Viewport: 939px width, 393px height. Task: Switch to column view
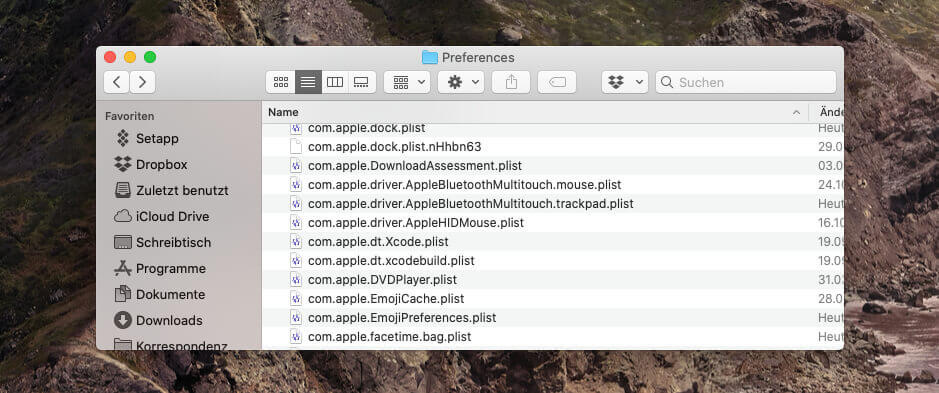335,82
